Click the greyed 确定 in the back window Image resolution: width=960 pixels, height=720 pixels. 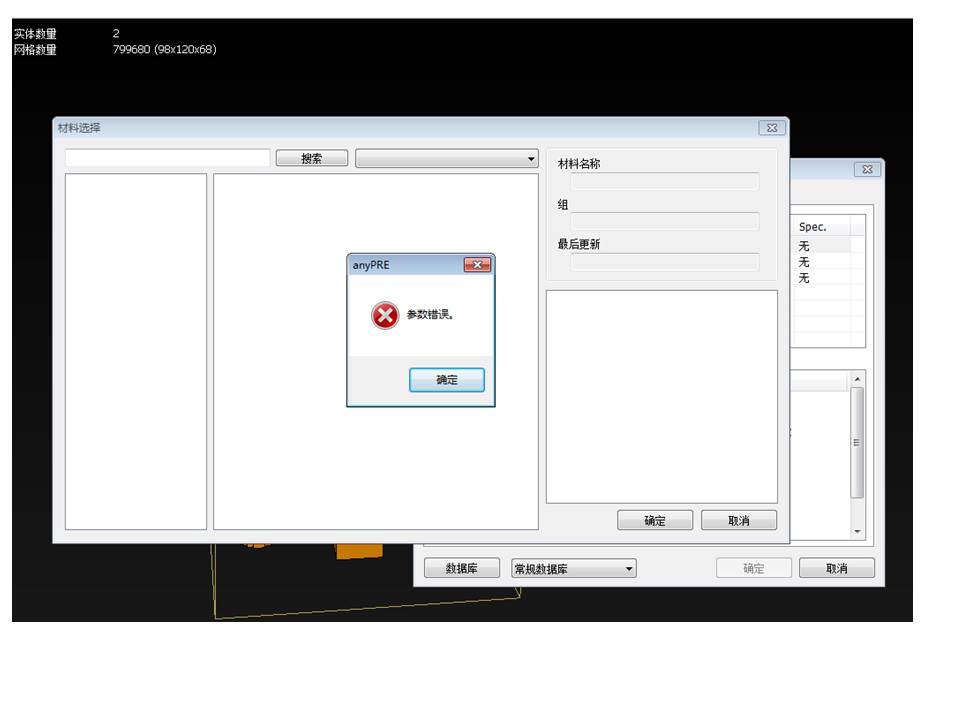pyautogui.click(x=754, y=568)
